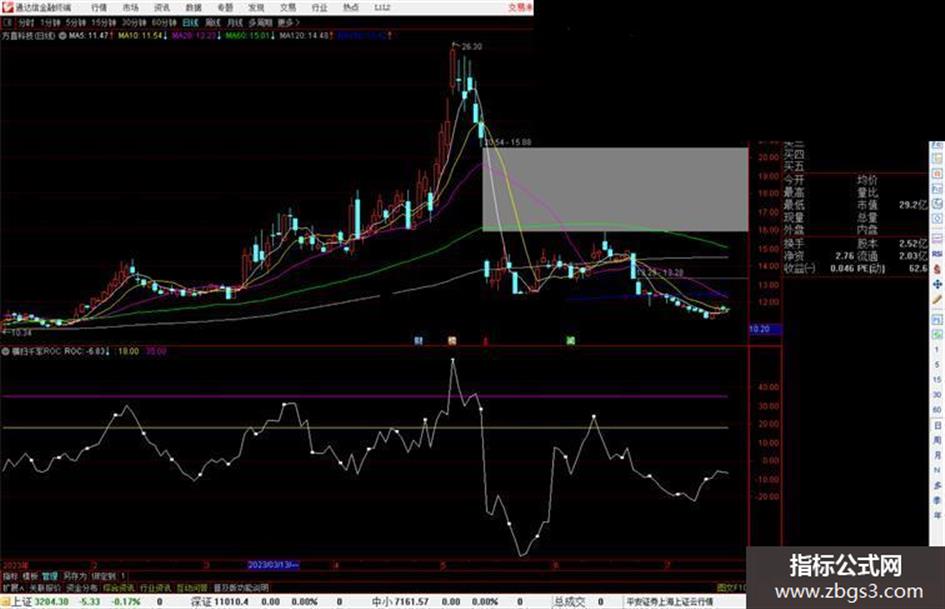Screen dimensions: 945x609
Task: Select the 日 daily shortcut in right sidebar
Action: tap(937, 425)
